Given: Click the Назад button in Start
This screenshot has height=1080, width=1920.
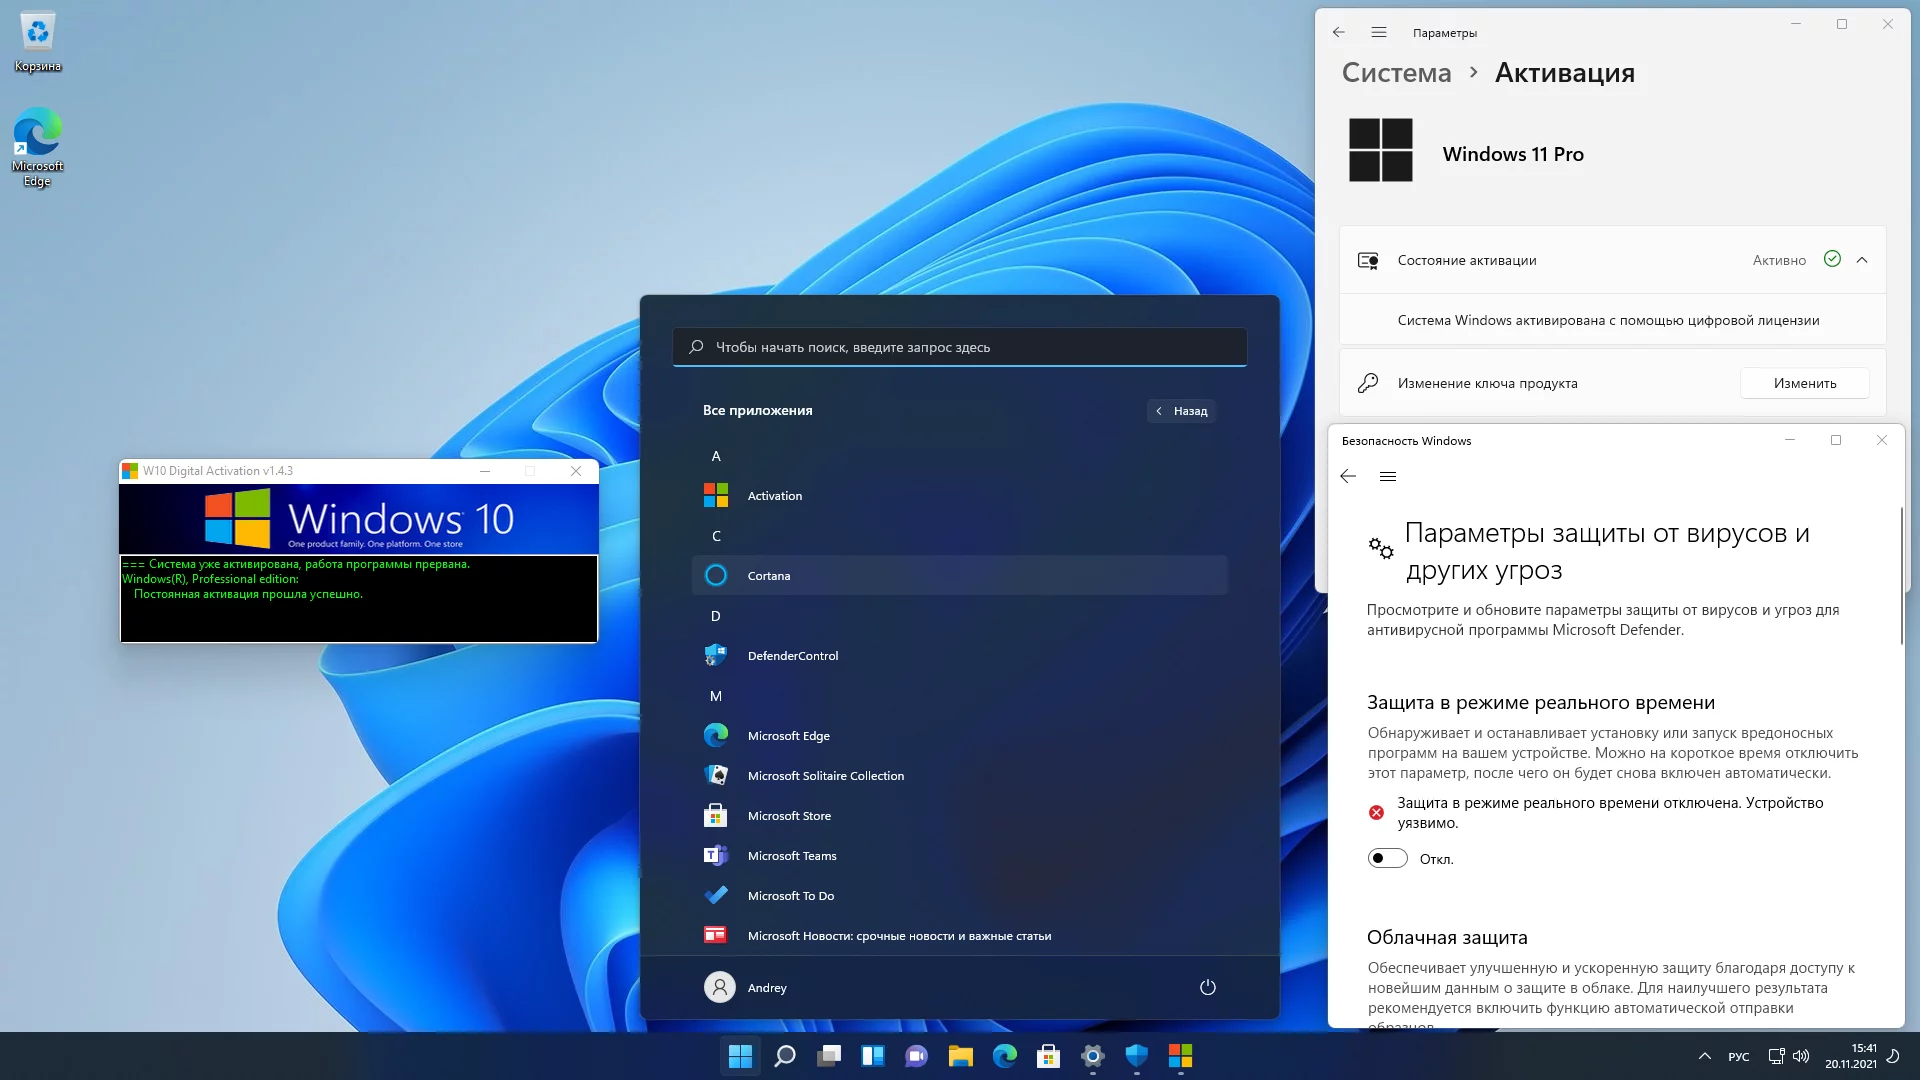Looking at the screenshot, I should (x=1181, y=411).
